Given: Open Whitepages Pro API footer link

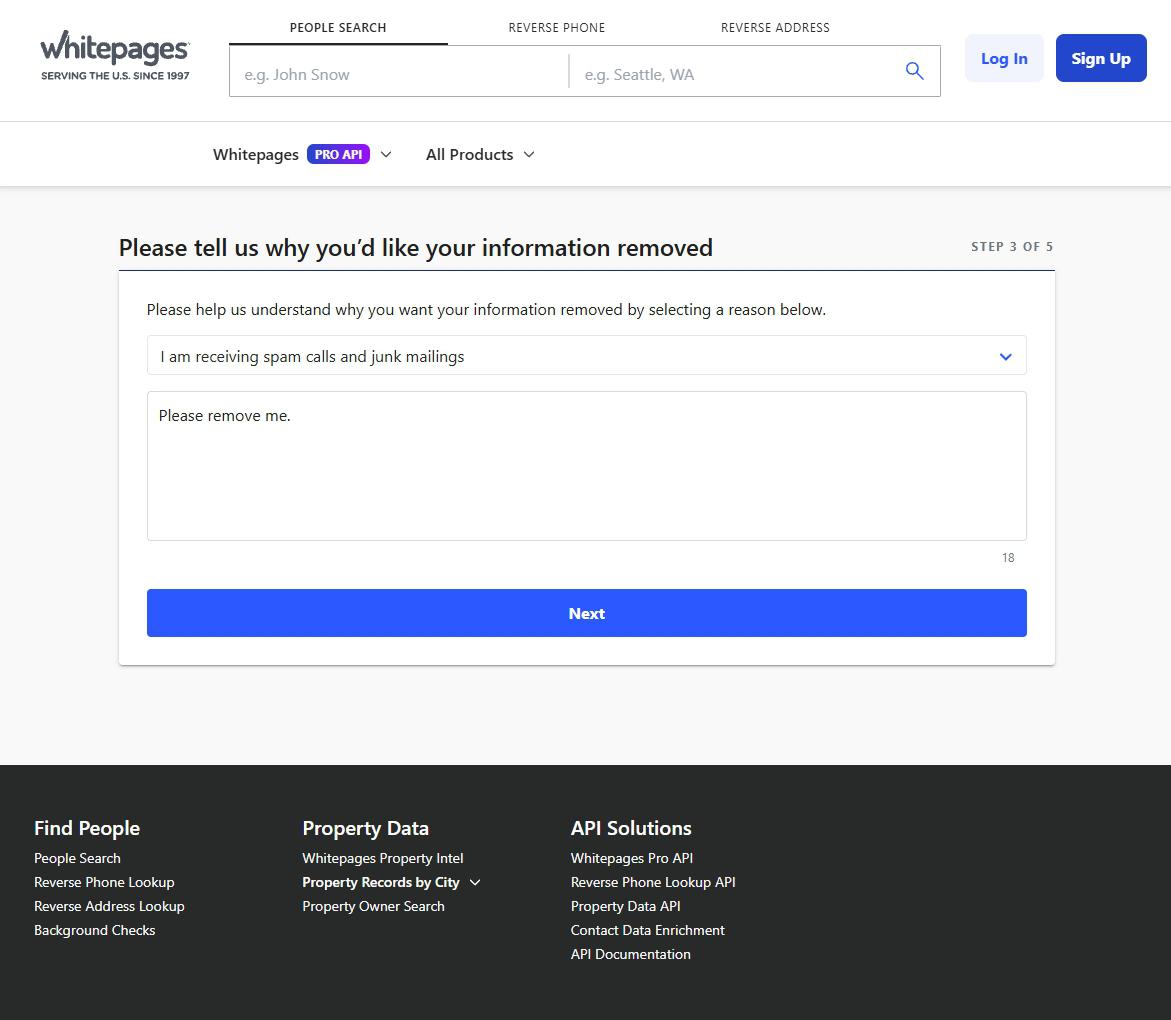Looking at the screenshot, I should pyautogui.click(x=631, y=858).
